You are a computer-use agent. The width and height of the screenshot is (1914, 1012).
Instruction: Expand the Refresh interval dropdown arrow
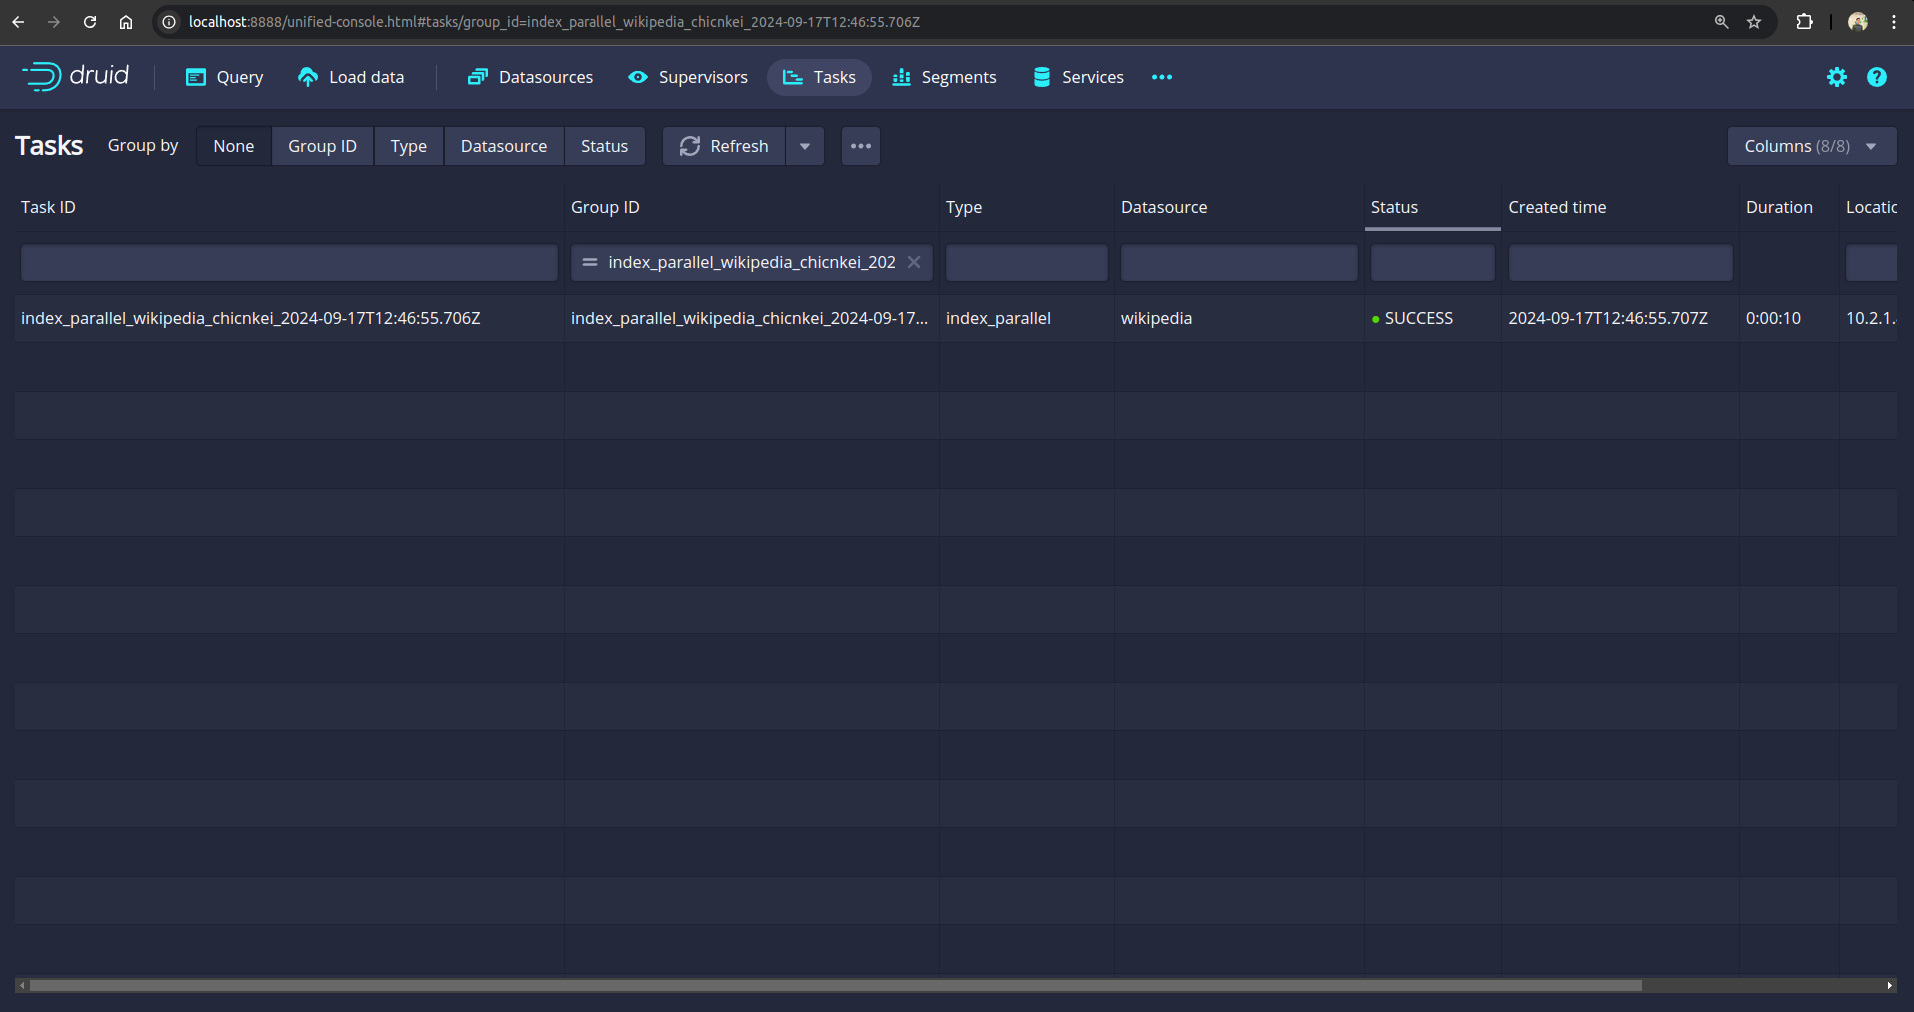(805, 146)
